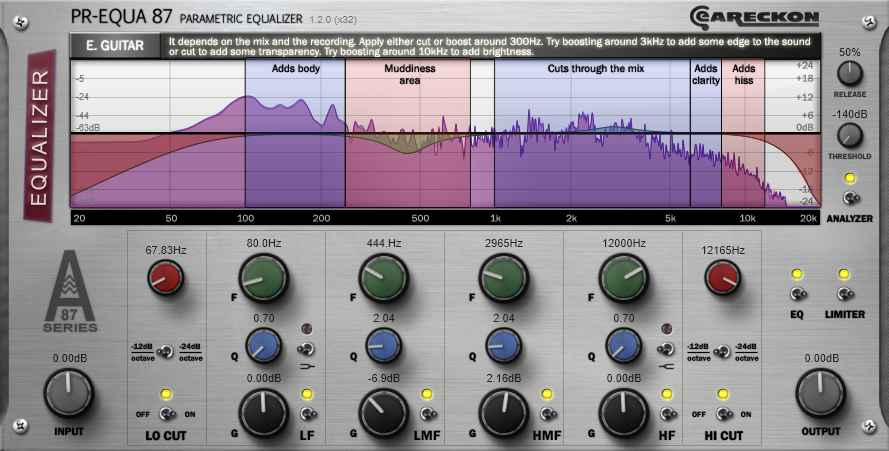
Task: Flip the LO CUT OFF/ON switch
Action: tap(166, 414)
